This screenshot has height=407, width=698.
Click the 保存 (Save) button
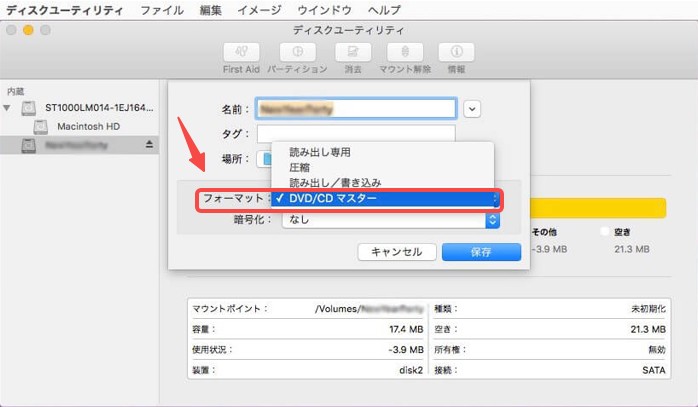[481, 252]
